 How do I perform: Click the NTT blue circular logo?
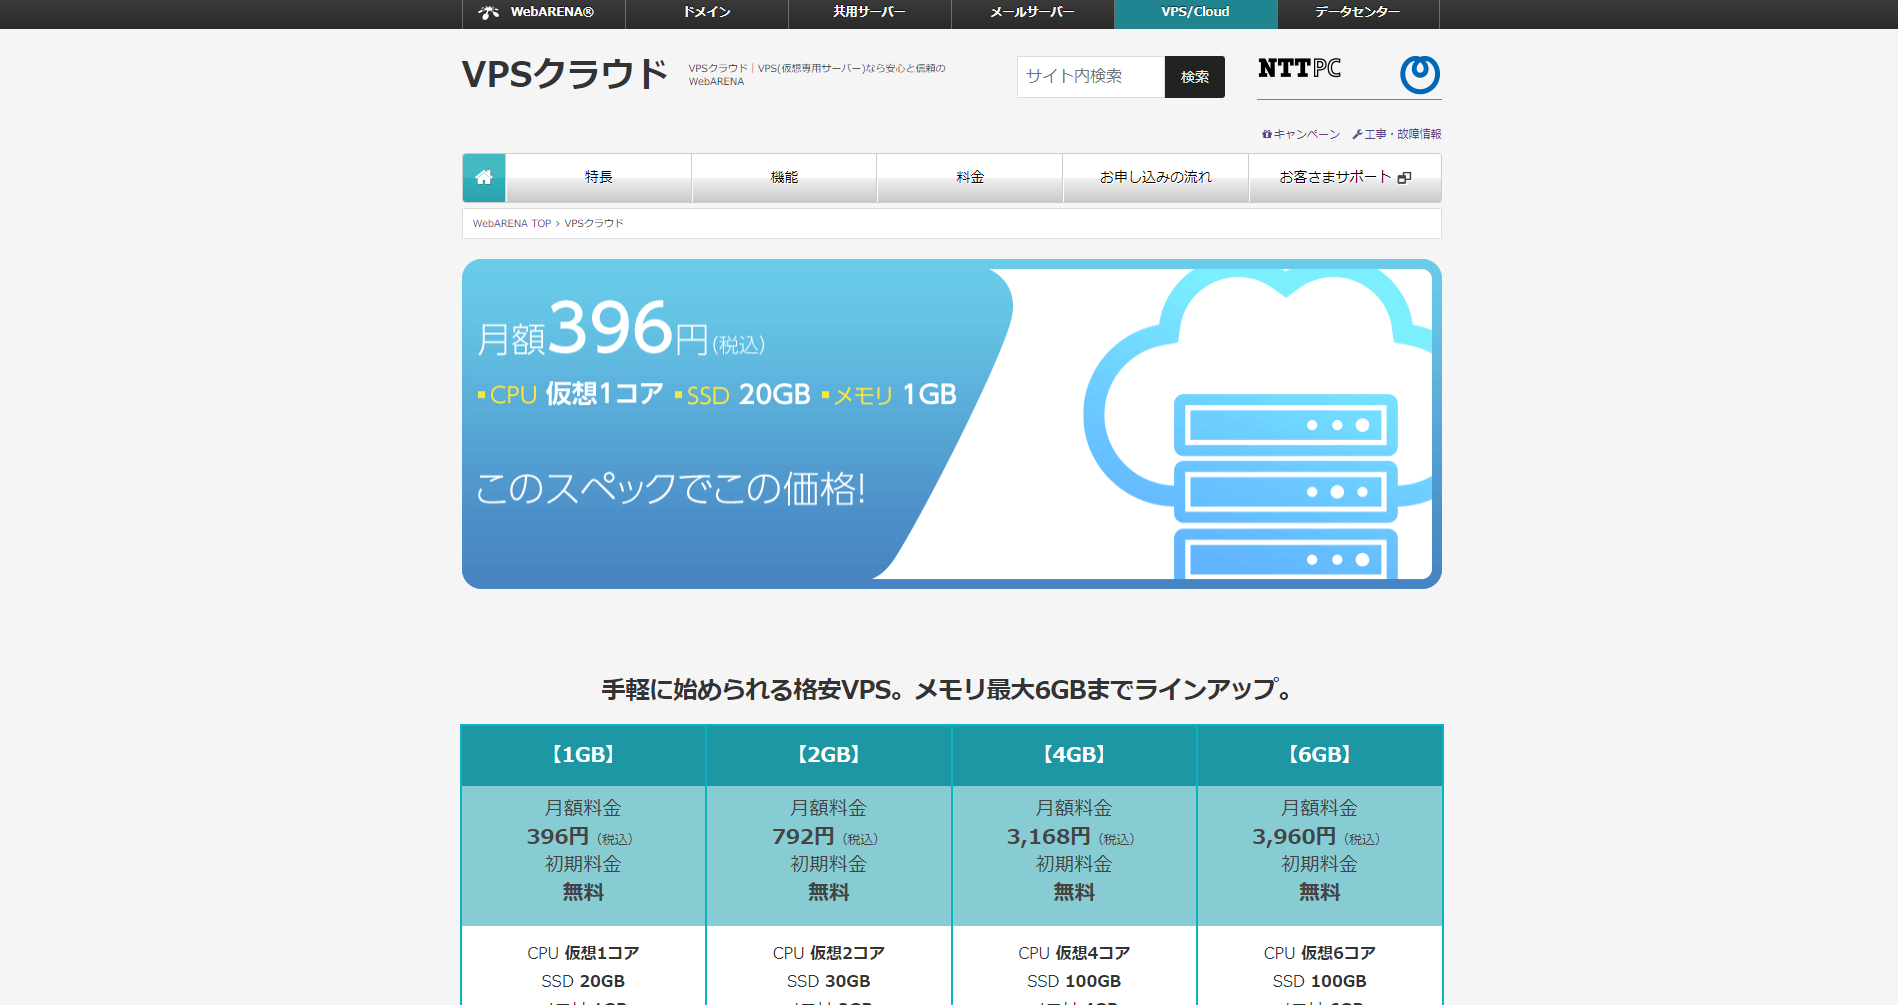click(1419, 74)
